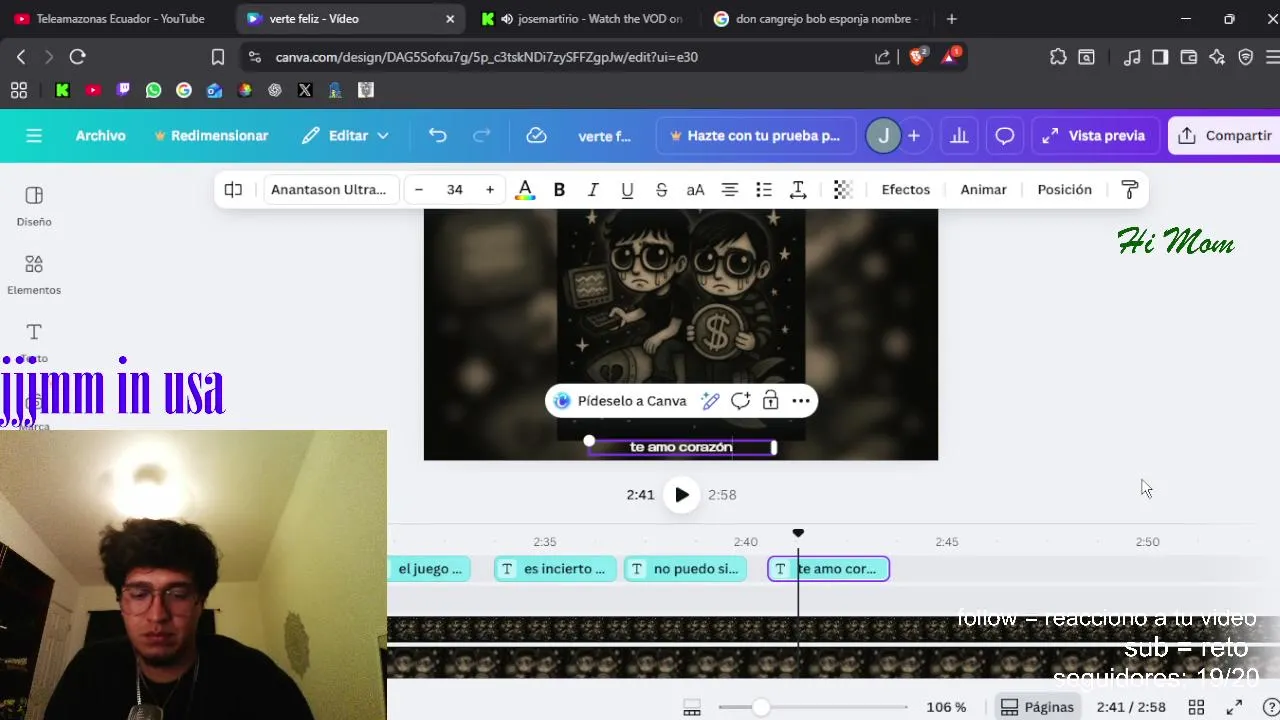Open the comments speech bubble icon
Screen dimensions: 1280x720
1005,135
